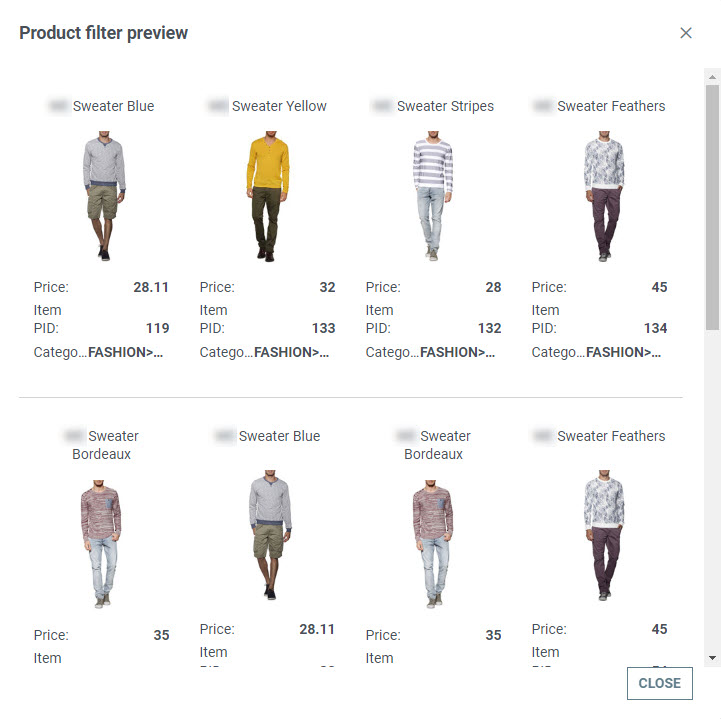Click the Sweater Yellow product title
Viewport: 721px width, 719px height.
[279, 106]
